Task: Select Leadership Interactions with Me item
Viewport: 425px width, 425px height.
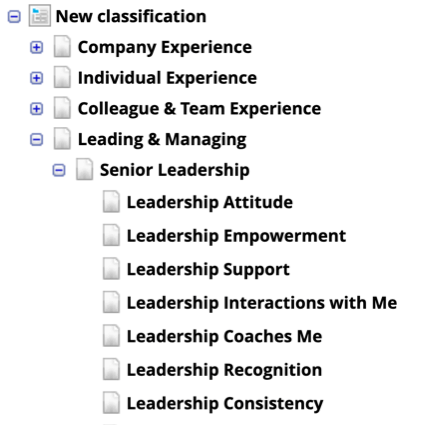Action: pos(262,303)
